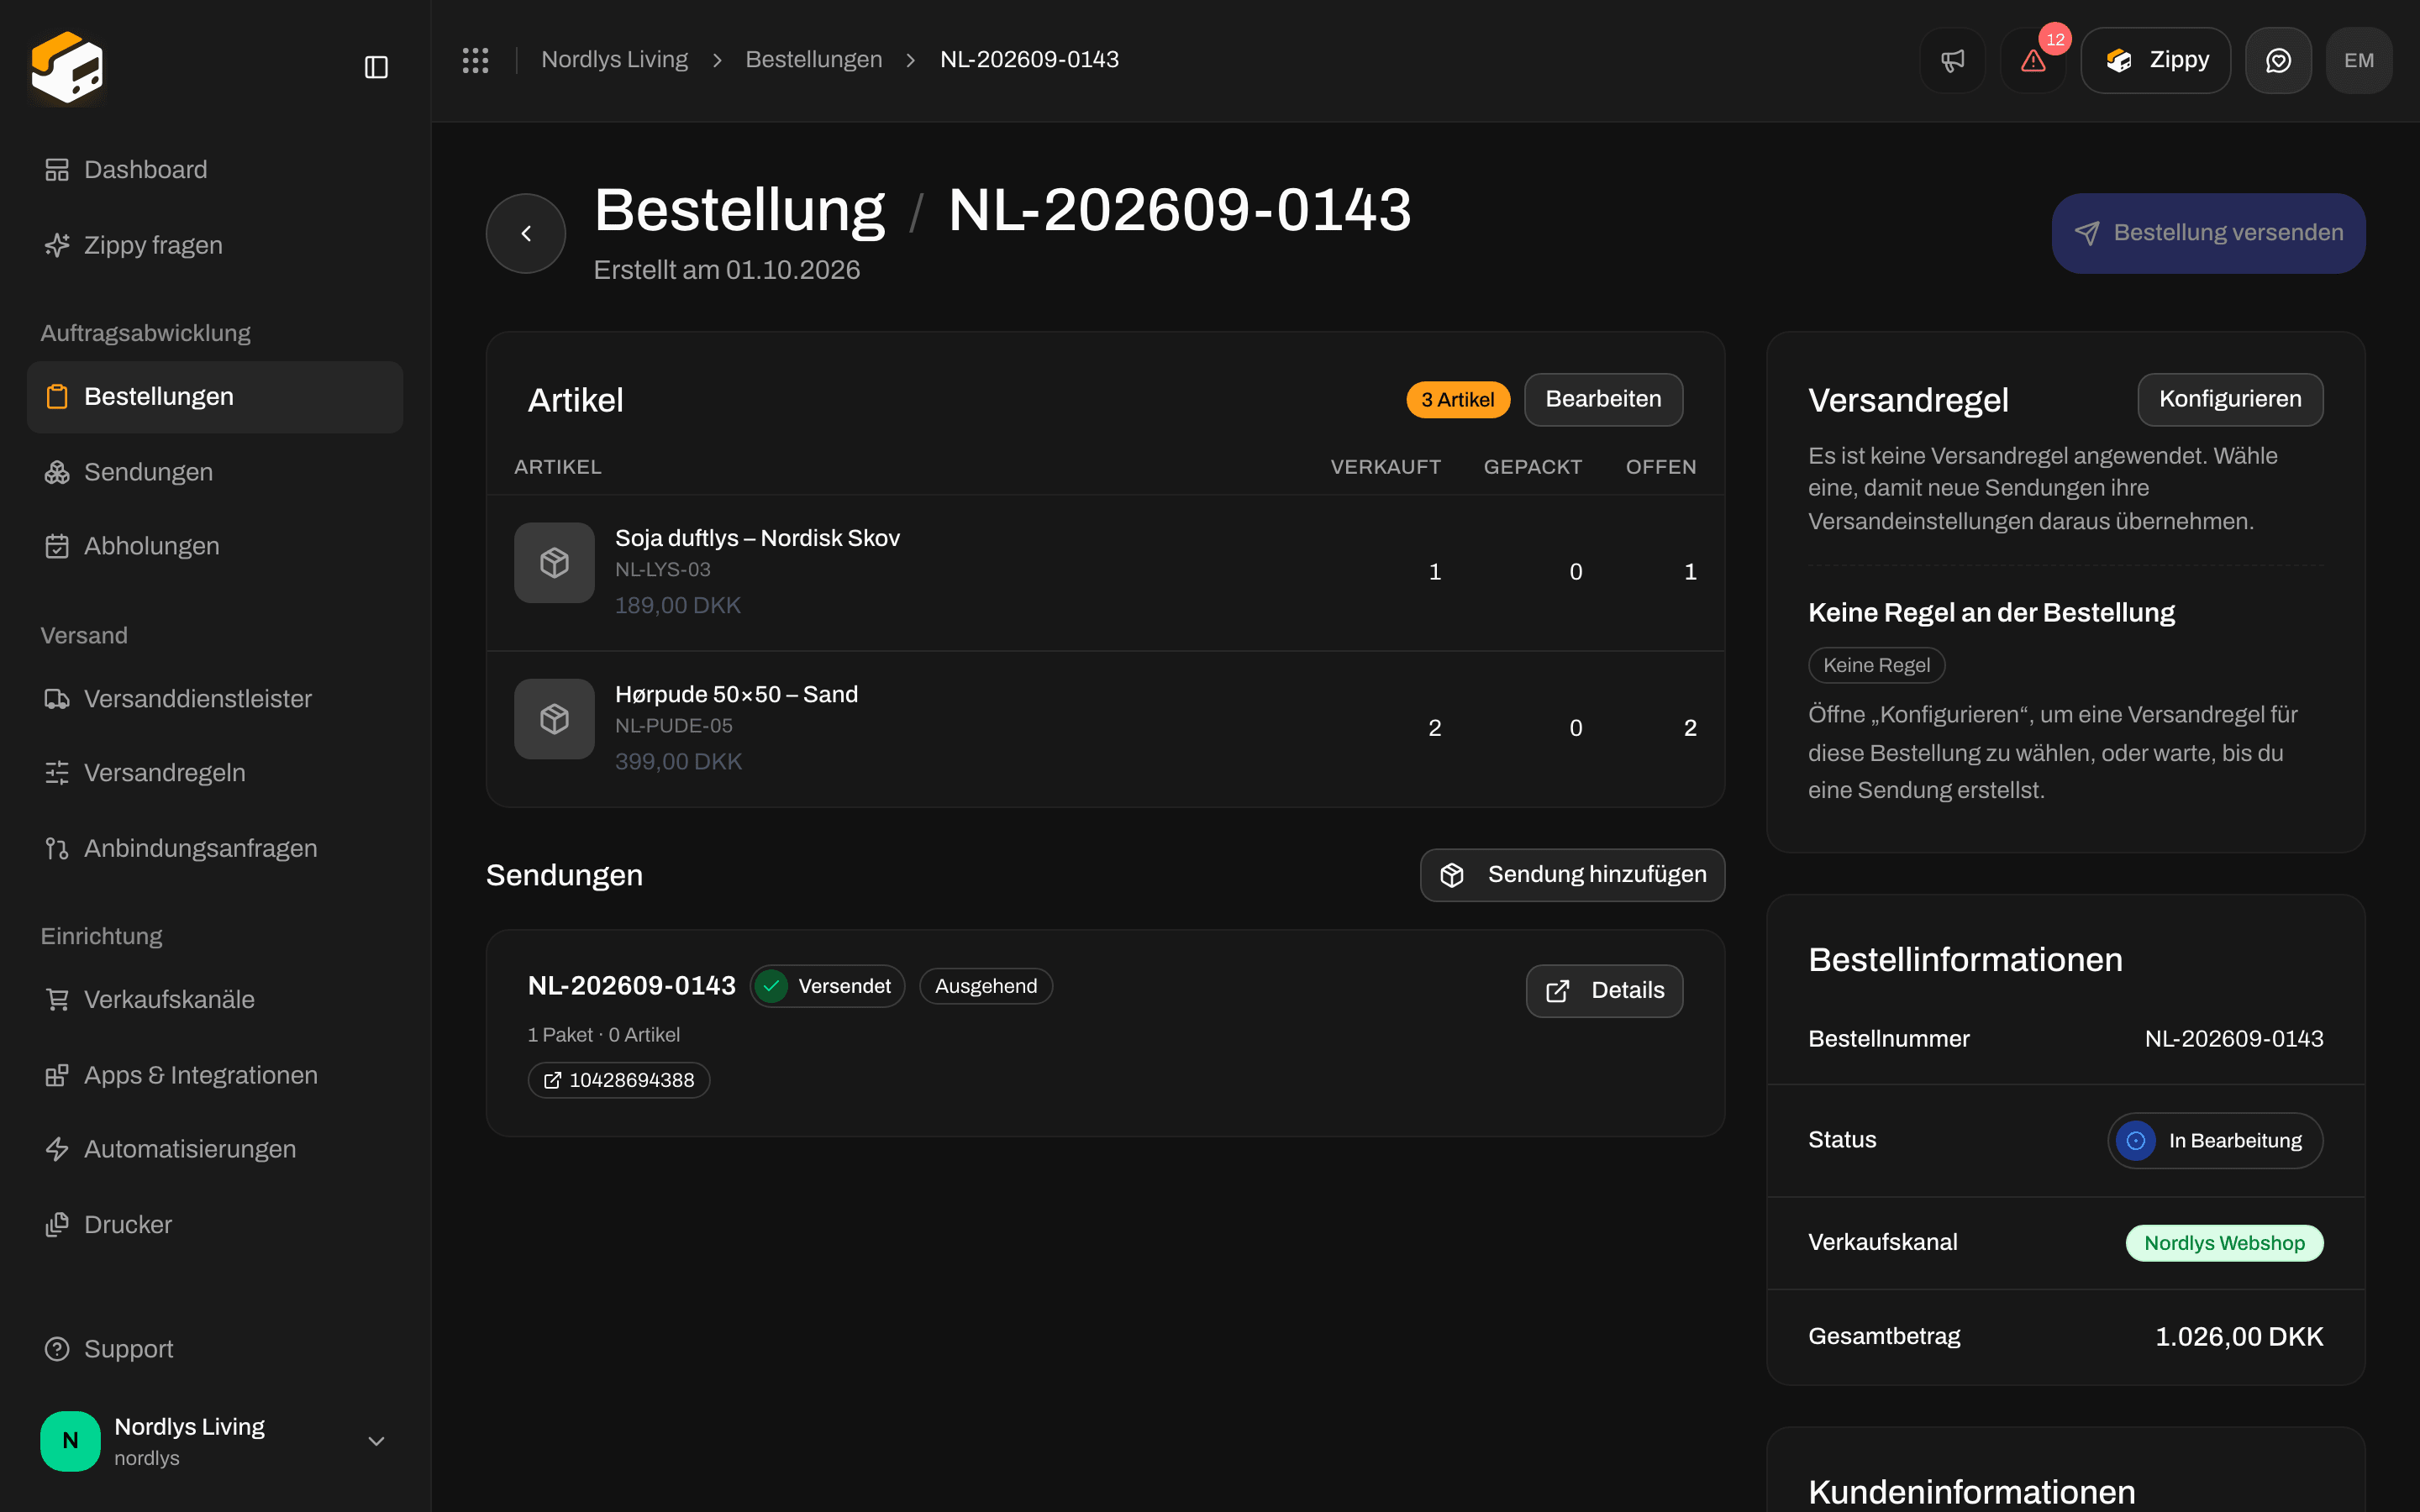Viewport: 2420px width, 1512px height.
Task: Open Automatisierungen in the sidebar
Action: click(x=215, y=1149)
